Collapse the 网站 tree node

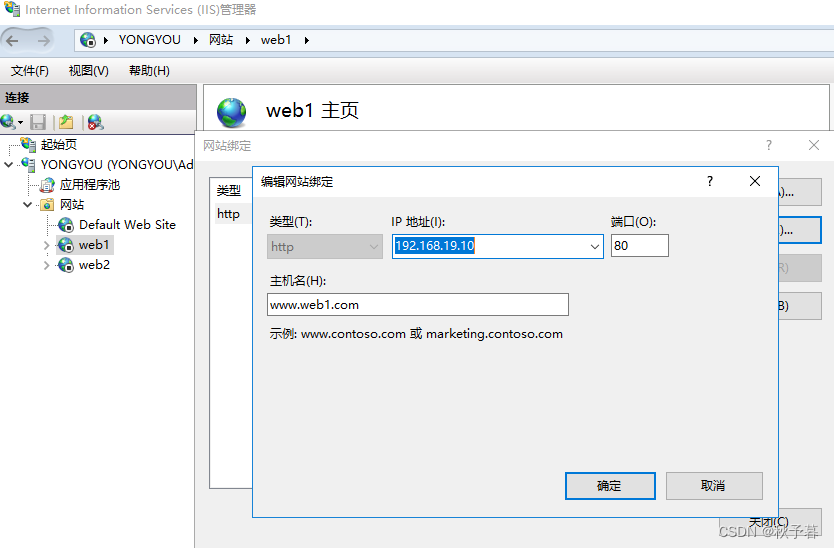[x=28, y=205]
